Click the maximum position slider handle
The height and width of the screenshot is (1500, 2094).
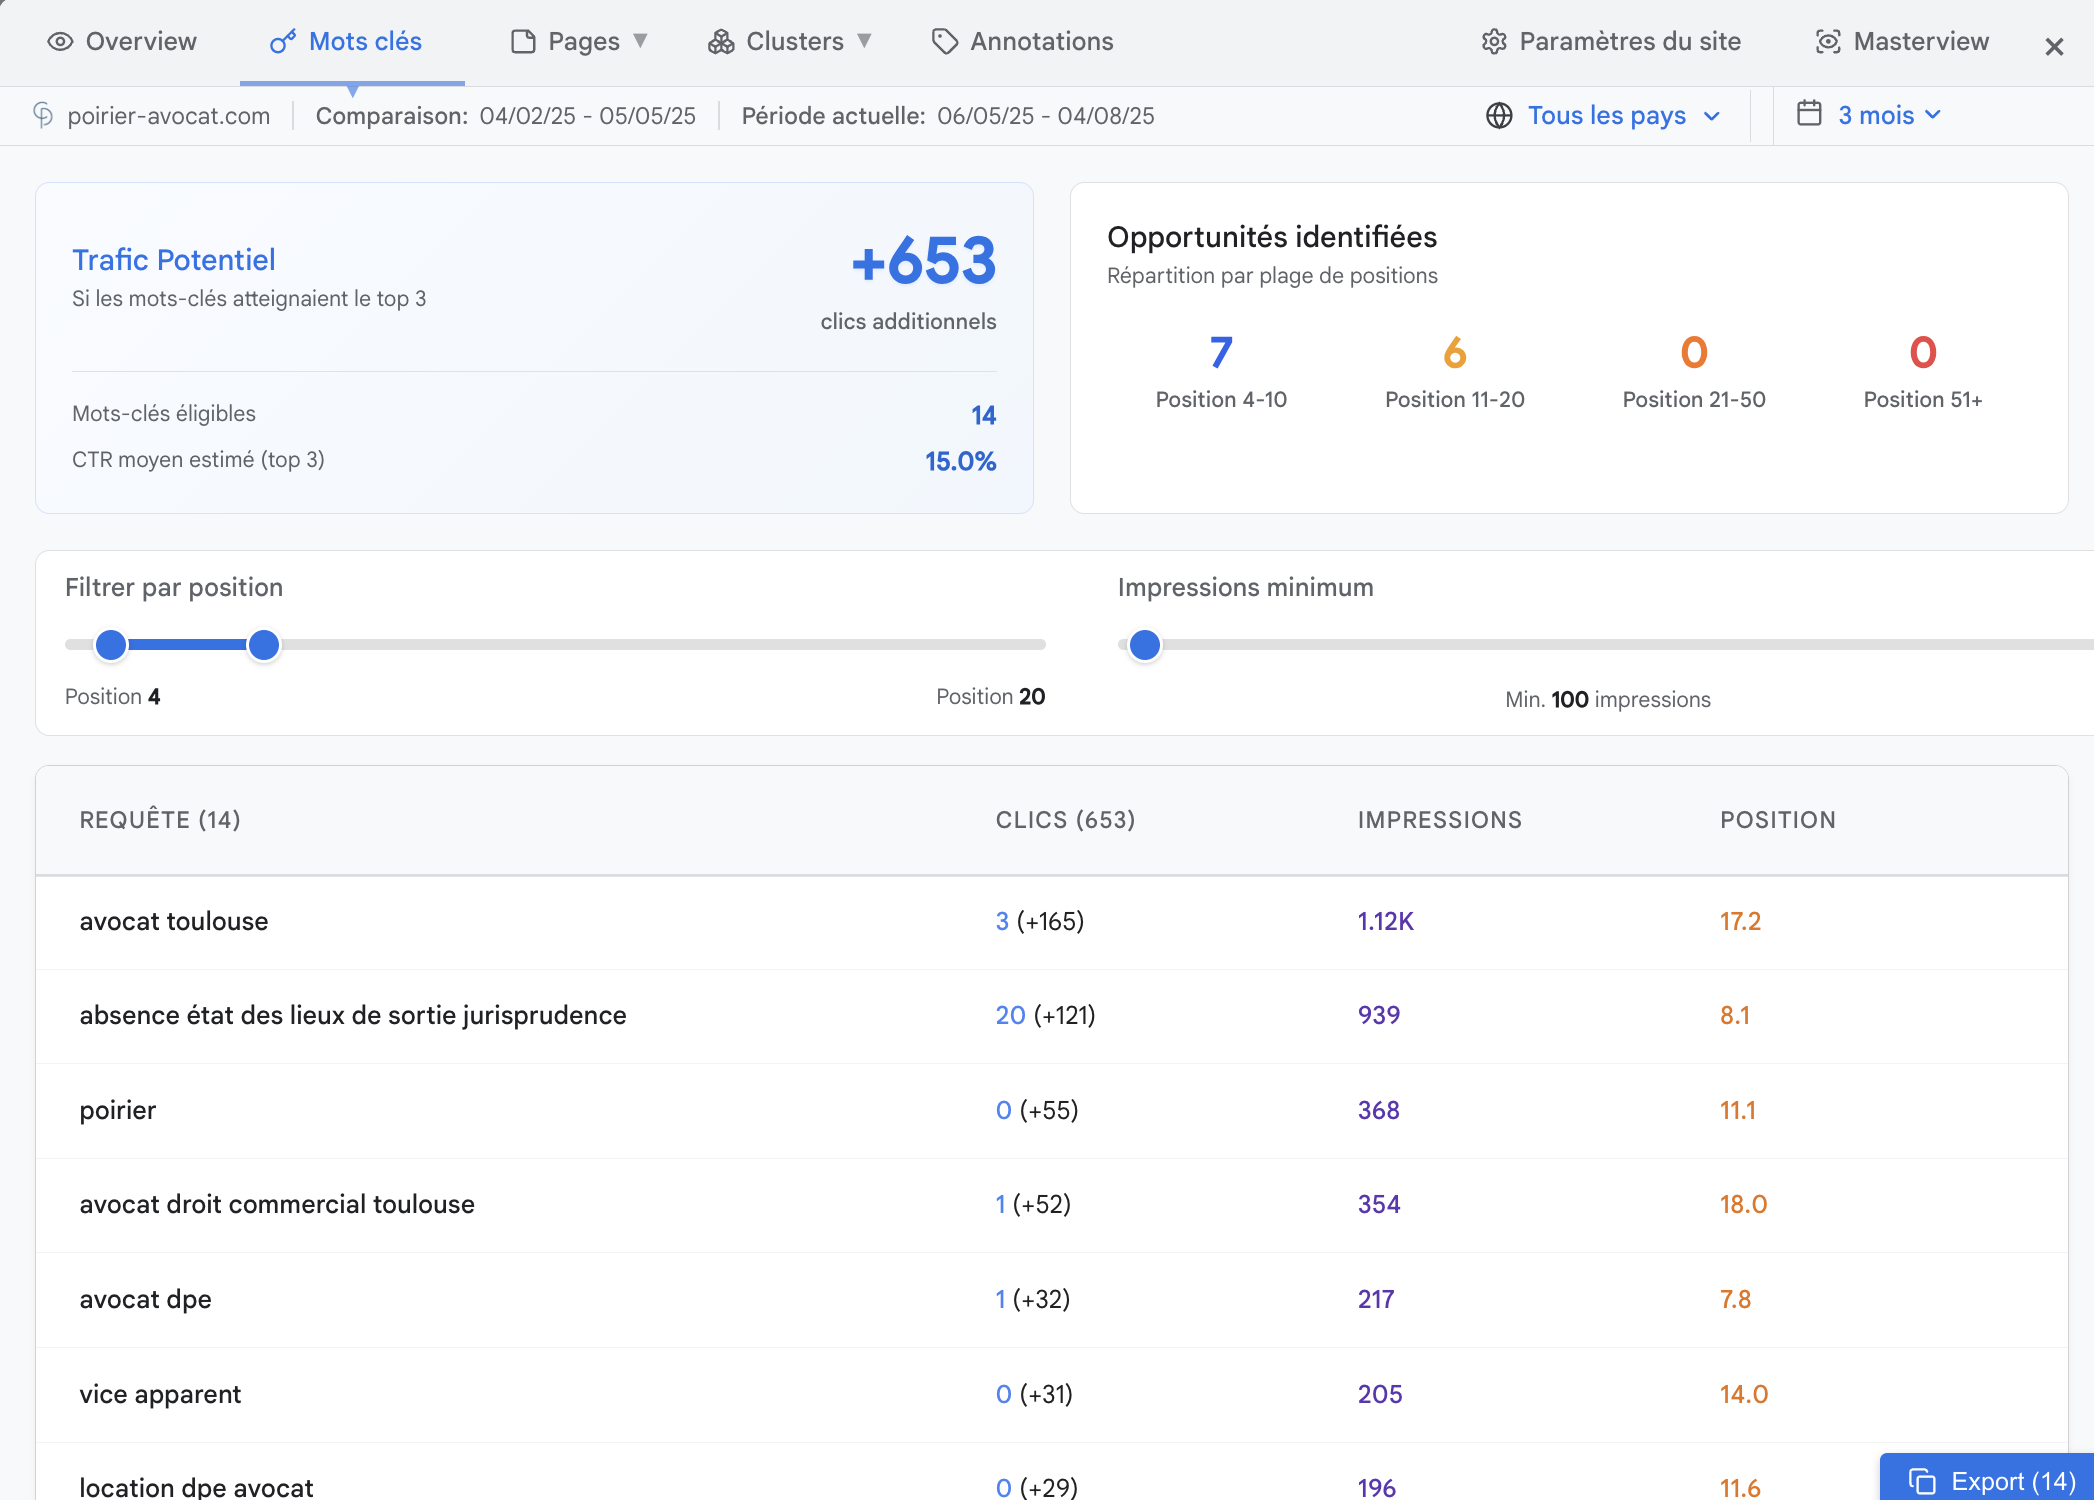tap(264, 645)
